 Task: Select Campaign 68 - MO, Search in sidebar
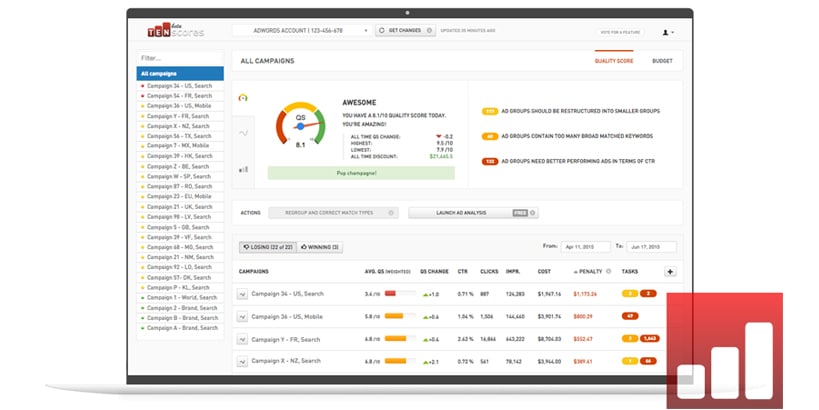pyautogui.click(x=180, y=247)
